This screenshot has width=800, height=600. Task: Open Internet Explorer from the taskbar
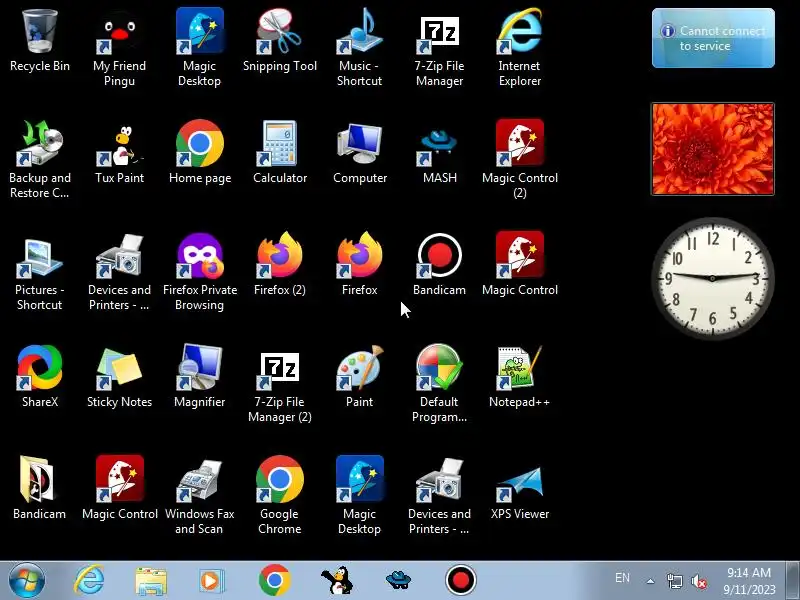click(x=89, y=581)
